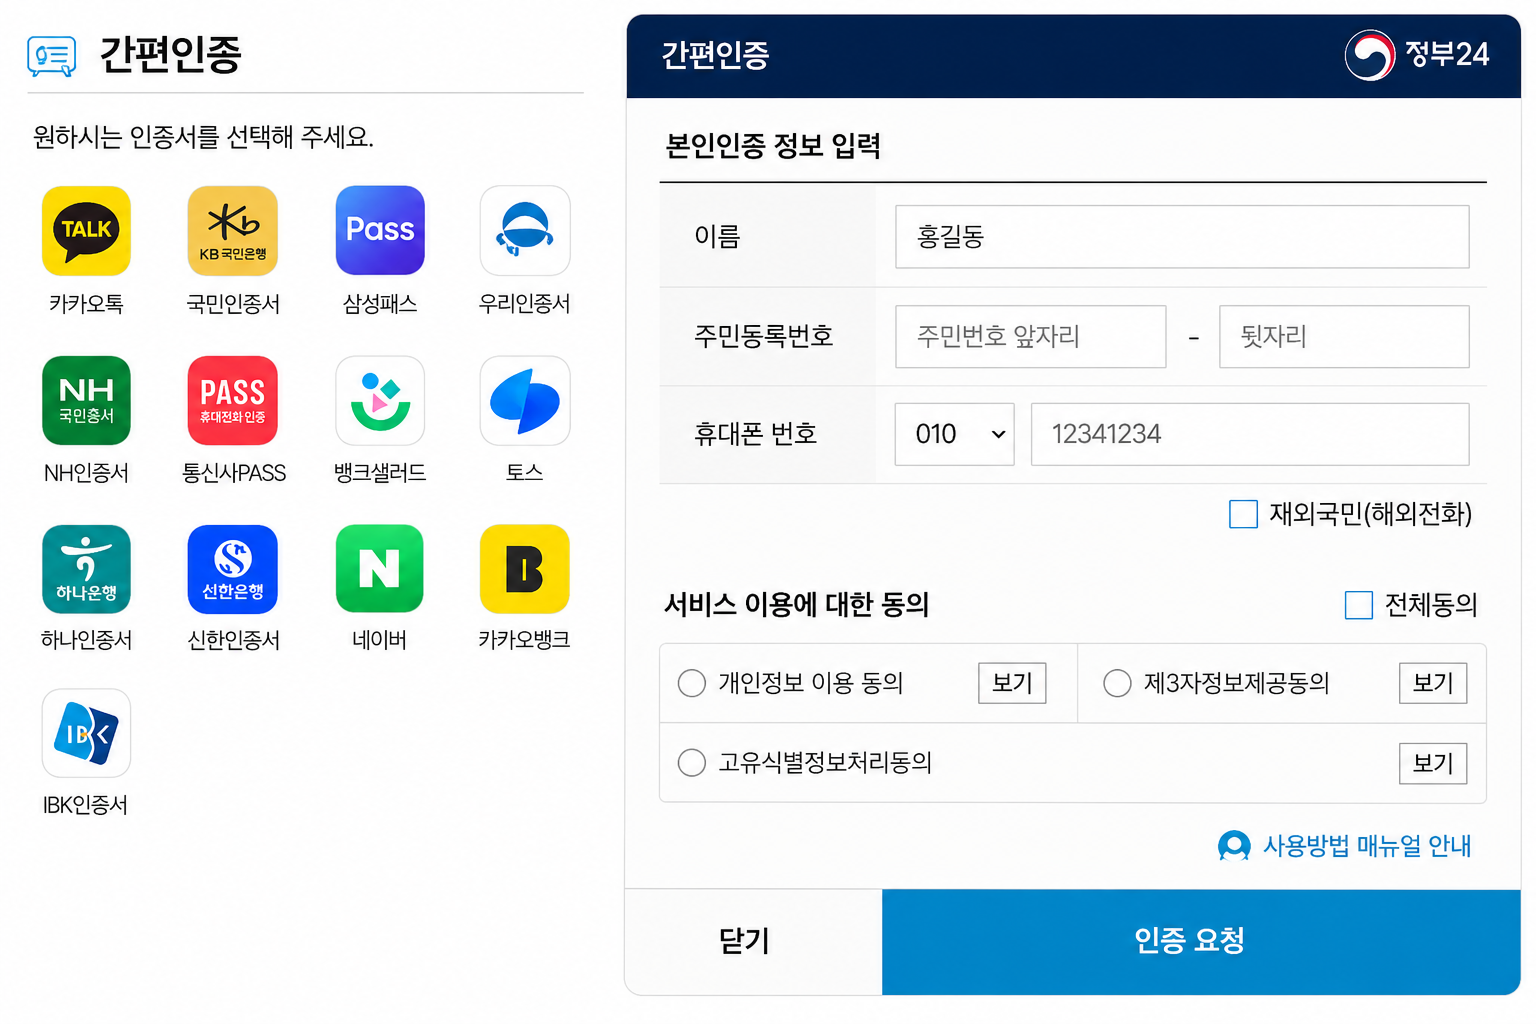This screenshot has width=1536, height=1024.
Task: Click the 인증 요청 button
Action: (x=1201, y=941)
